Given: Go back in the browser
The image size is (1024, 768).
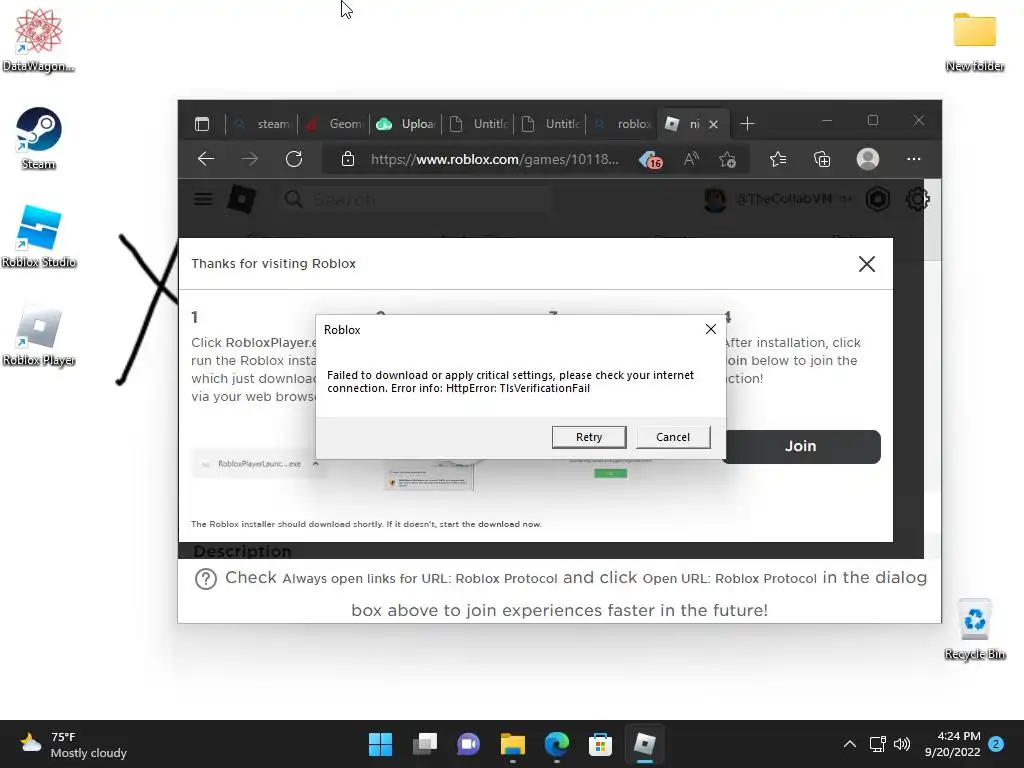Looking at the screenshot, I should [x=206, y=159].
